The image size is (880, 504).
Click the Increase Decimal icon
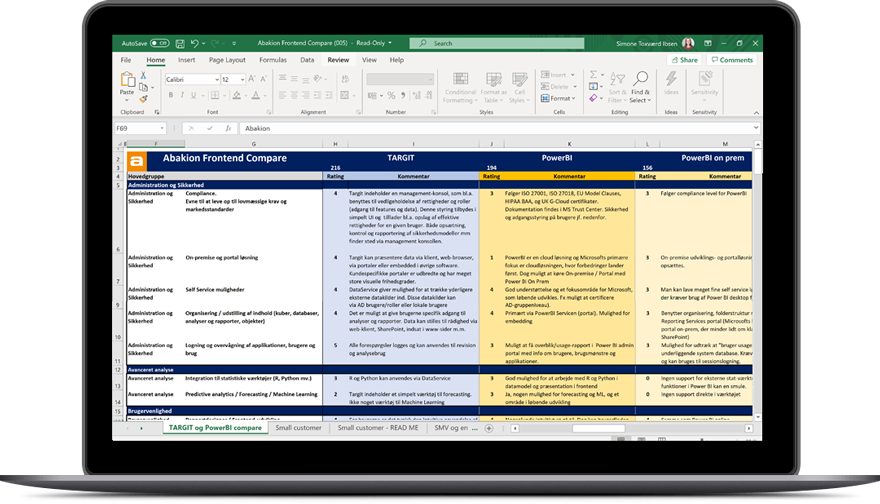(x=416, y=95)
